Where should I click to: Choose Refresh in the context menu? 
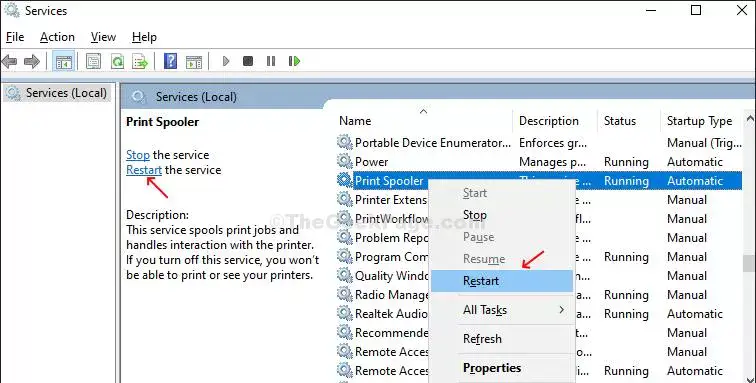click(502, 339)
